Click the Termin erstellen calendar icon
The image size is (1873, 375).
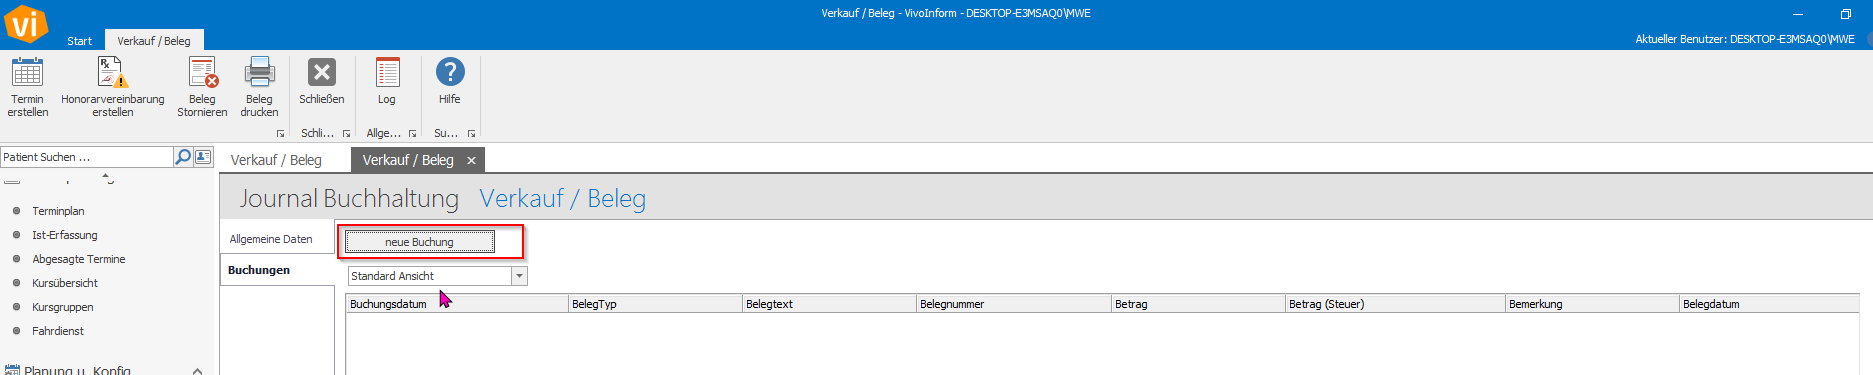coord(27,73)
